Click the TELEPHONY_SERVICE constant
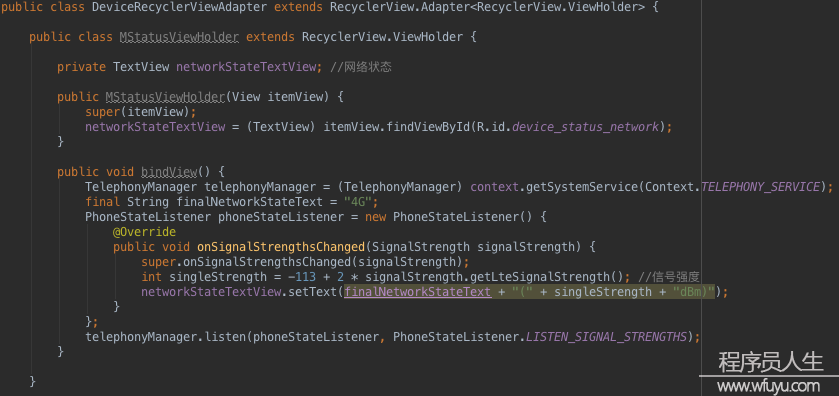The image size is (839, 396). [760, 187]
